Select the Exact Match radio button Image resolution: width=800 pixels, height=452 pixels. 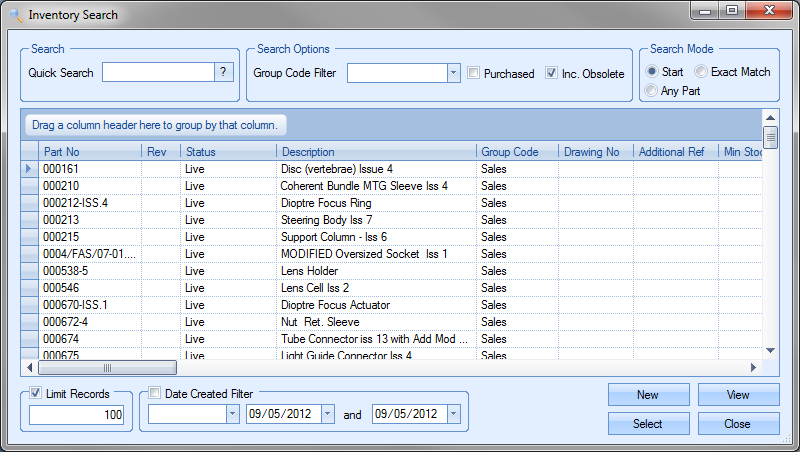(x=701, y=72)
